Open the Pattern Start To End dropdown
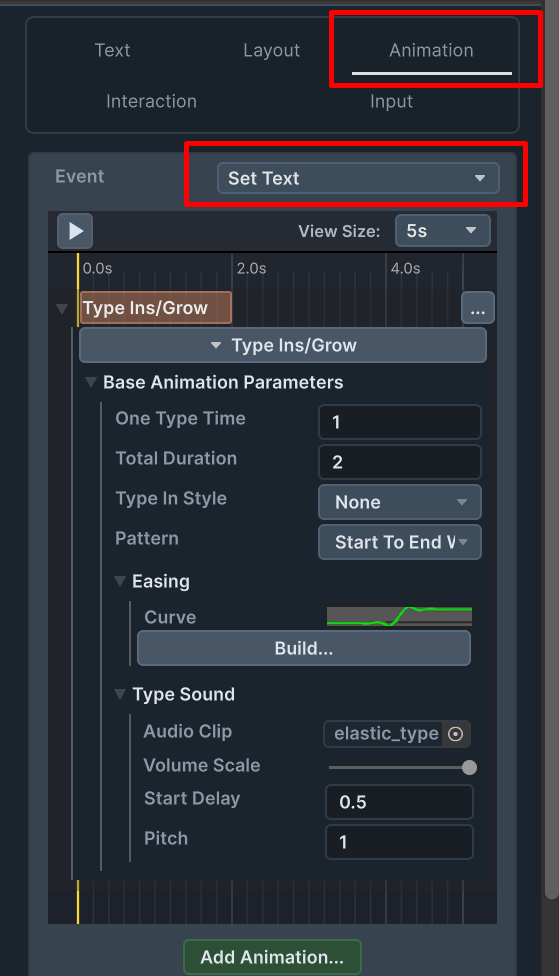Image resolution: width=559 pixels, height=976 pixels. (400, 542)
